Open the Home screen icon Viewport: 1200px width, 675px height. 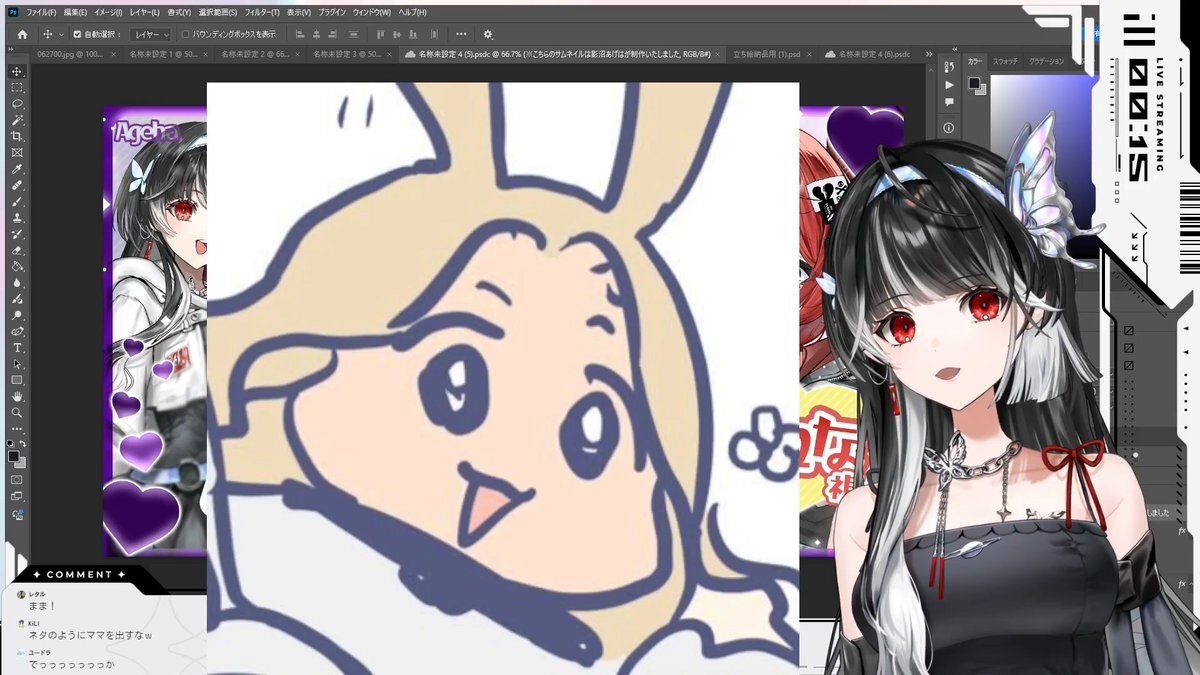22,34
